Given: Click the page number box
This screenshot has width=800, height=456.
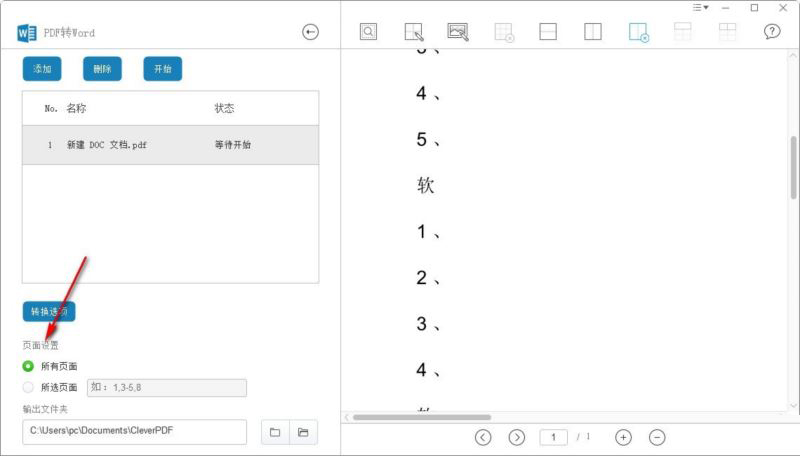Looking at the screenshot, I should coord(554,437).
